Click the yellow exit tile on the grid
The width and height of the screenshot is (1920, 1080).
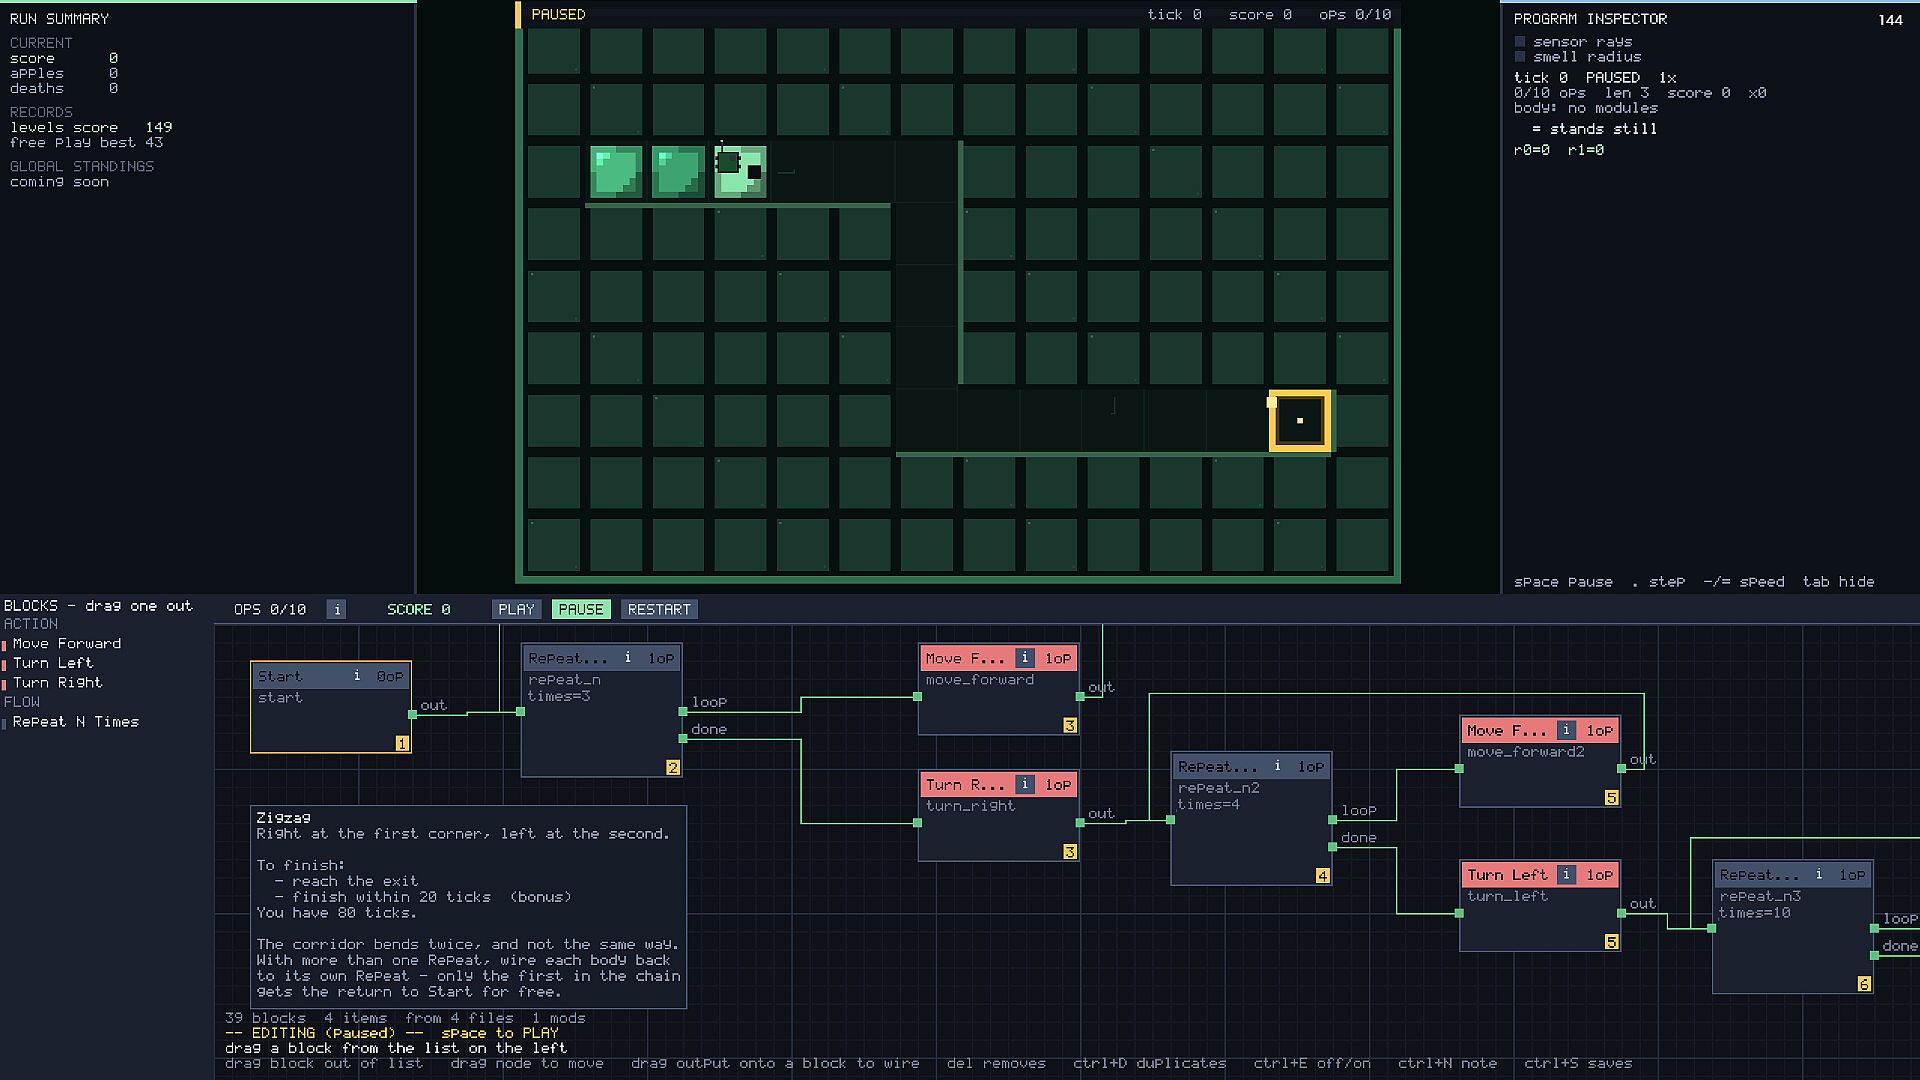1300,421
